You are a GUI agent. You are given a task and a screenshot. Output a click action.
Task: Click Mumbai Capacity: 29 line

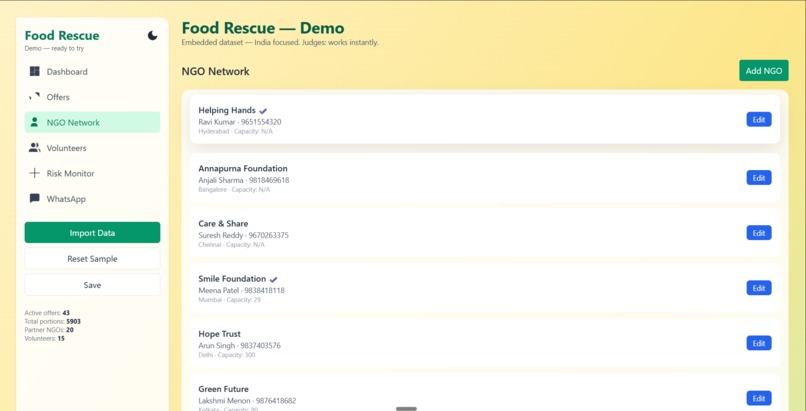coord(229,300)
